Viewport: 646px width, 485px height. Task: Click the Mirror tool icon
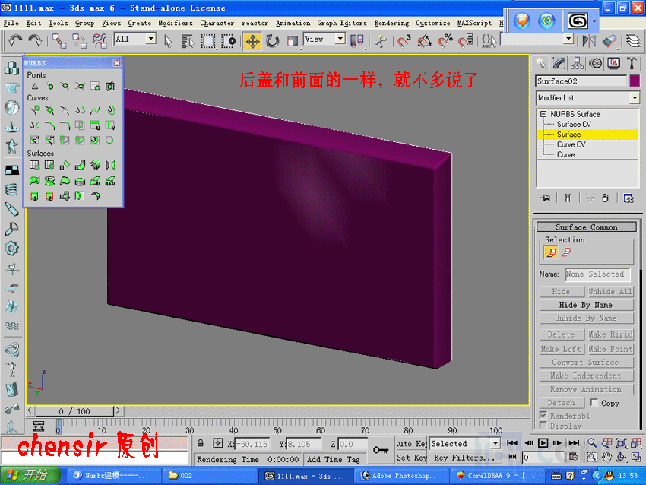(590, 41)
